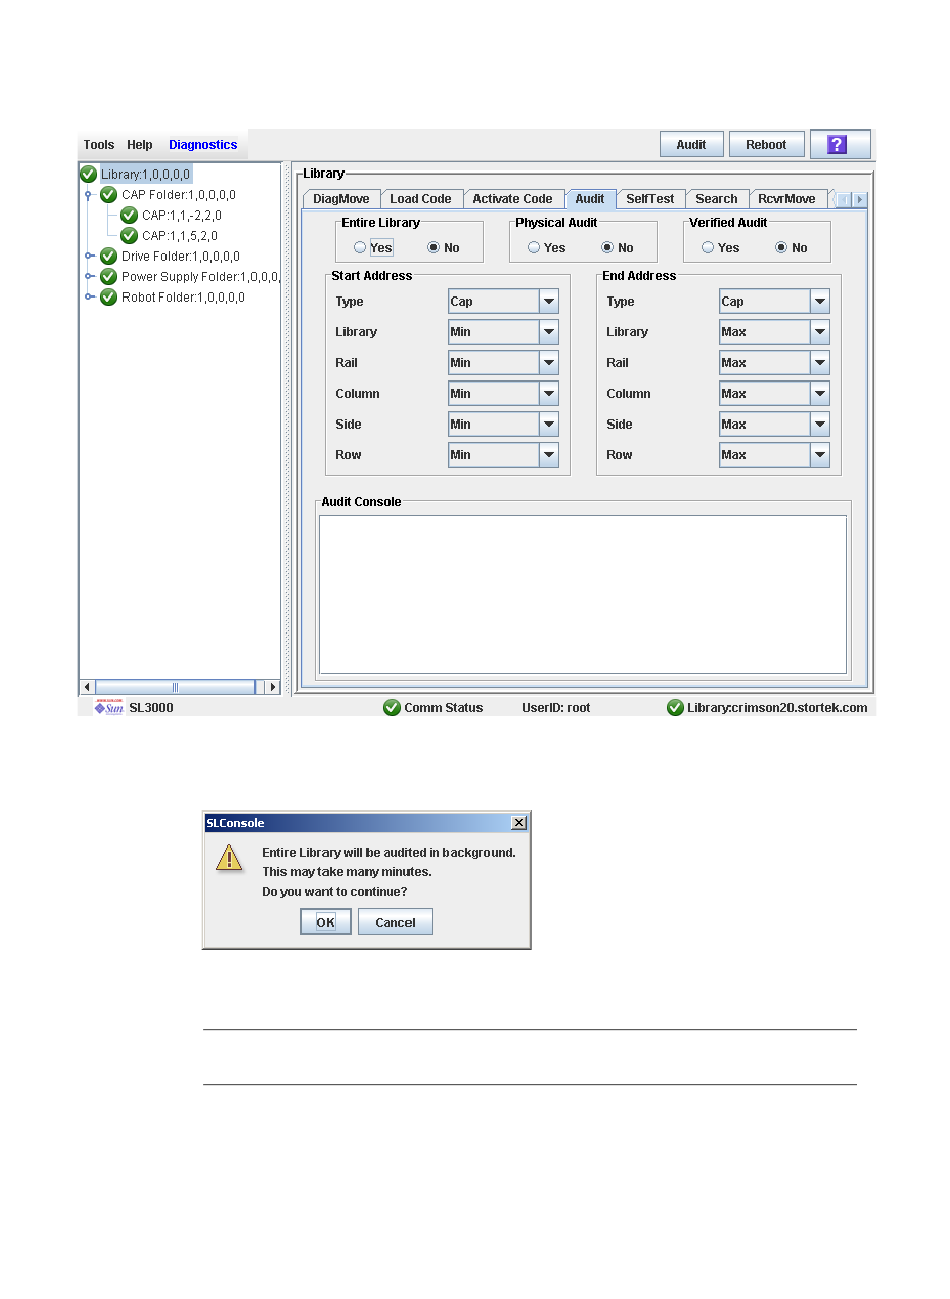
Task: Click OK in the SLConsole dialog
Action: pyautogui.click(x=326, y=922)
